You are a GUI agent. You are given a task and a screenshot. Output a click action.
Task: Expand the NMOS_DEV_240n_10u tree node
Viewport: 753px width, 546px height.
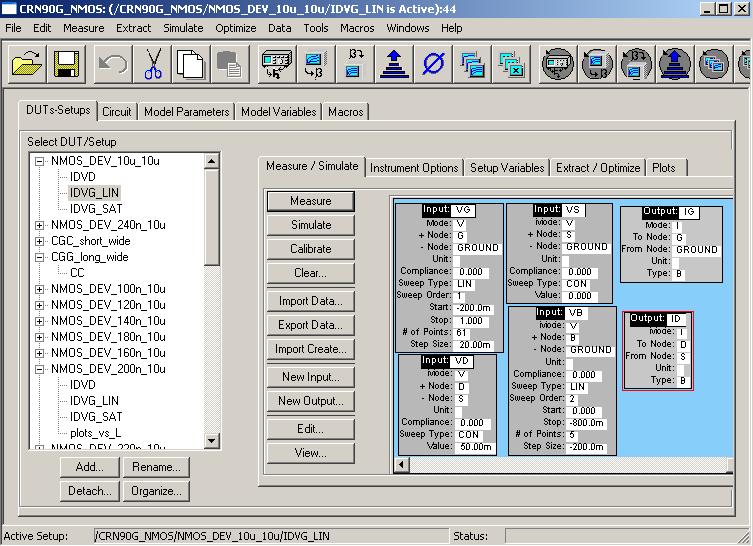click(x=40, y=225)
